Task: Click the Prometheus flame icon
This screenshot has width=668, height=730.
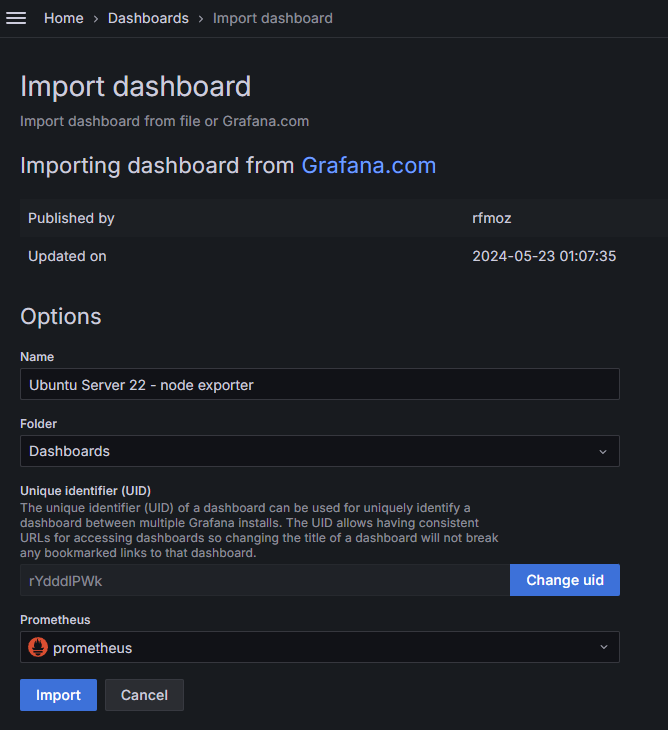Action: tap(38, 647)
